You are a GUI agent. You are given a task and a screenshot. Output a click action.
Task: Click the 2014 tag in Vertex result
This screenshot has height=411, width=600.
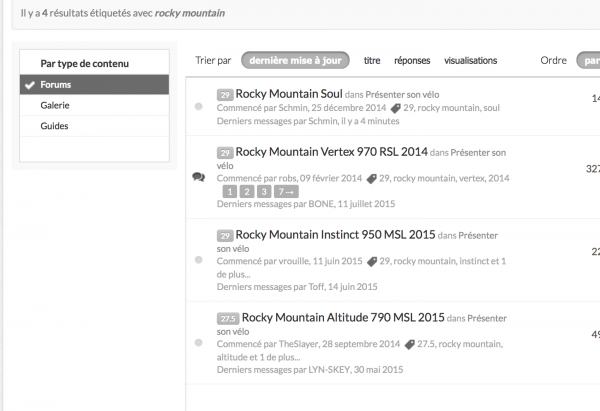(x=499, y=178)
